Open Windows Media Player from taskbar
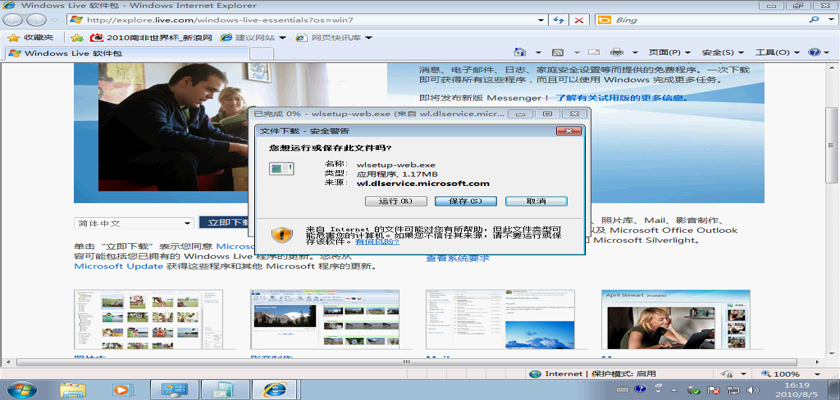This screenshot has width=840, height=400. 122,389
